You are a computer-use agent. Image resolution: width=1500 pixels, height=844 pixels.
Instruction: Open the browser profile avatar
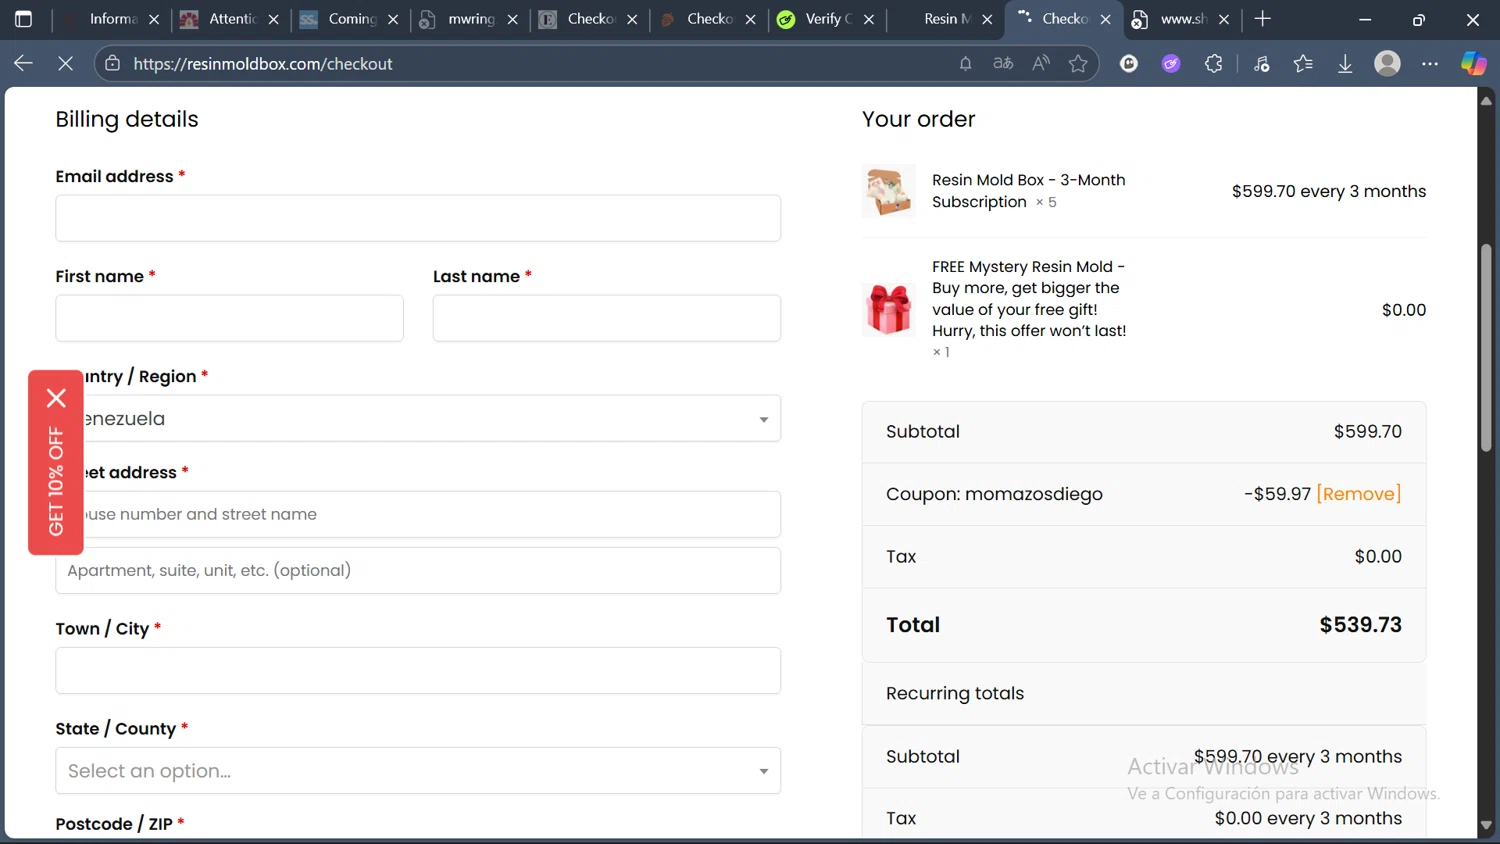point(1387,63)
